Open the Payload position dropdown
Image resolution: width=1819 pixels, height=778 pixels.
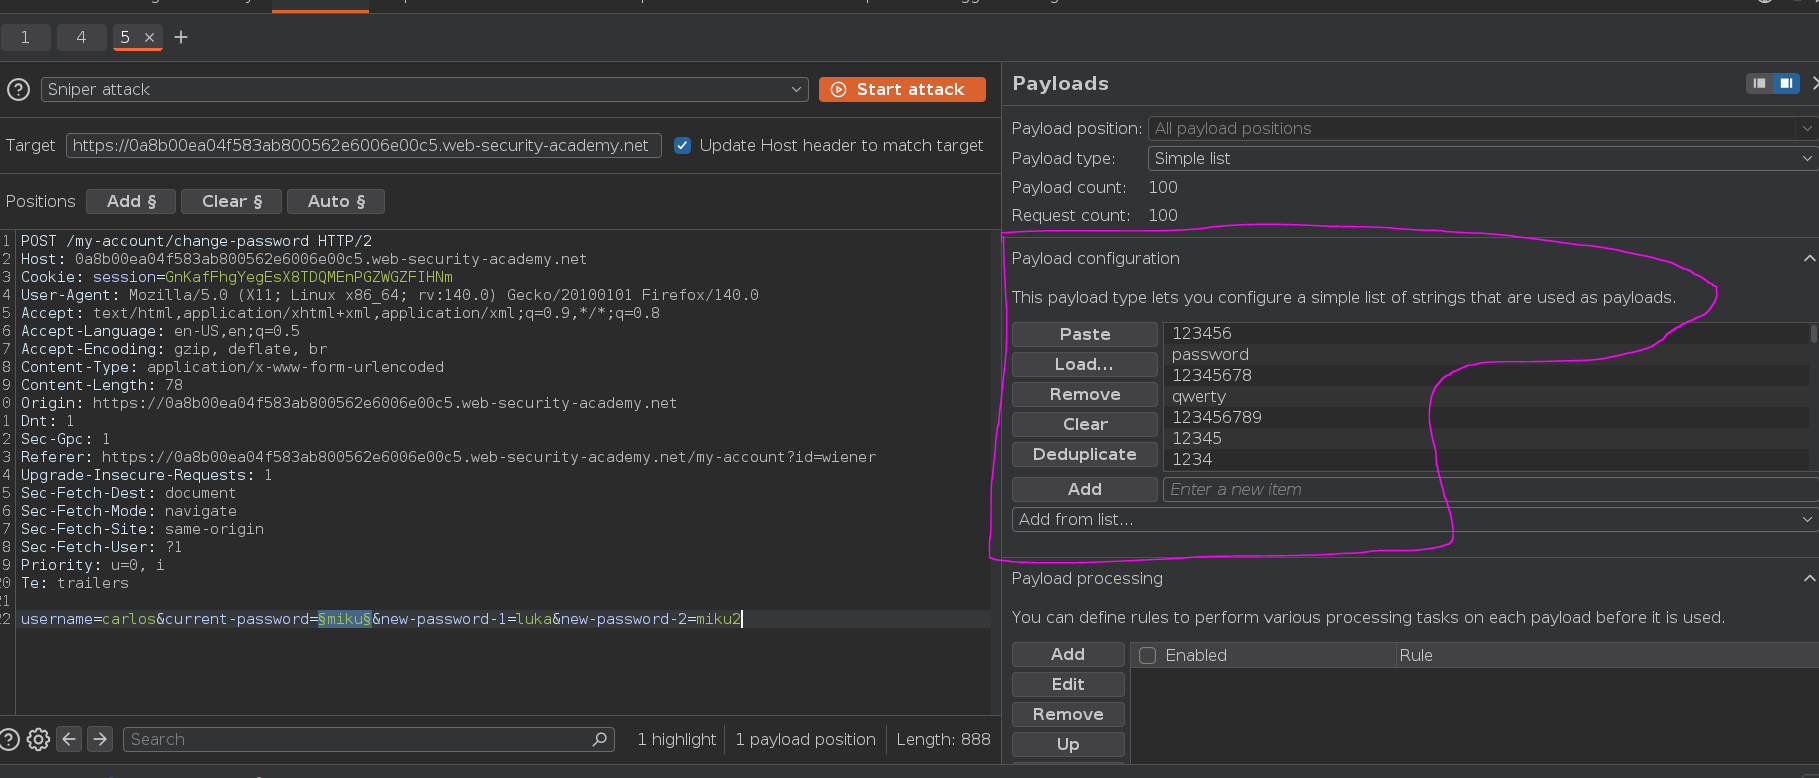pyautogui.click(x=1483, y=128)
